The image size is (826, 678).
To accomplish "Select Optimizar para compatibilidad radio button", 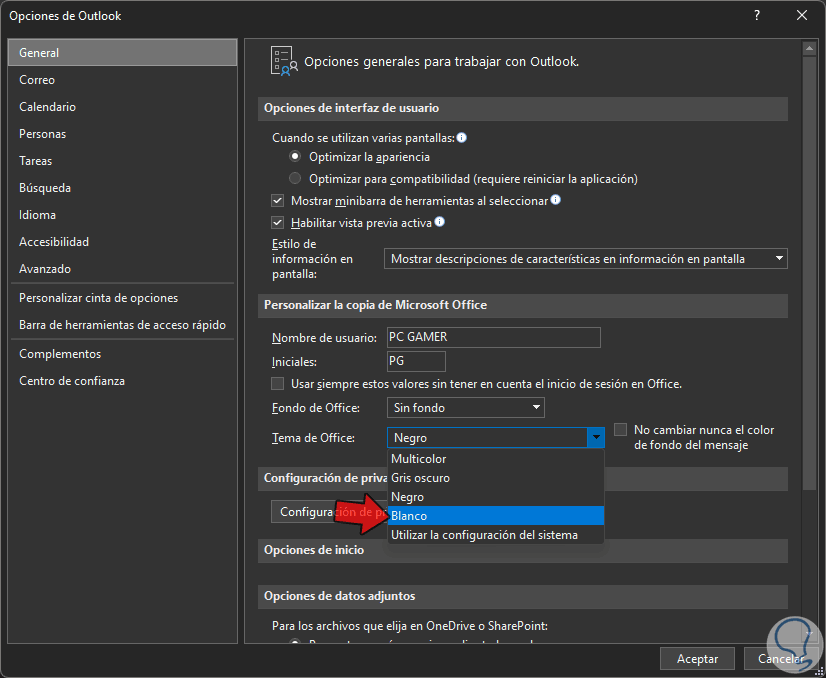I will 295,179.
